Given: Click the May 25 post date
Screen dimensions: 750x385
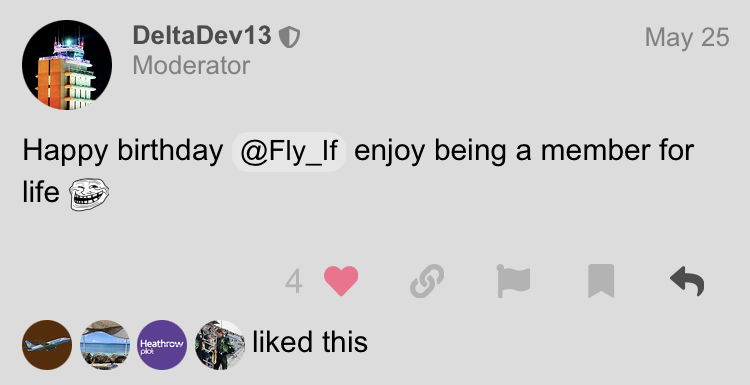Looking at the screenshot, I should coord(687,37).
